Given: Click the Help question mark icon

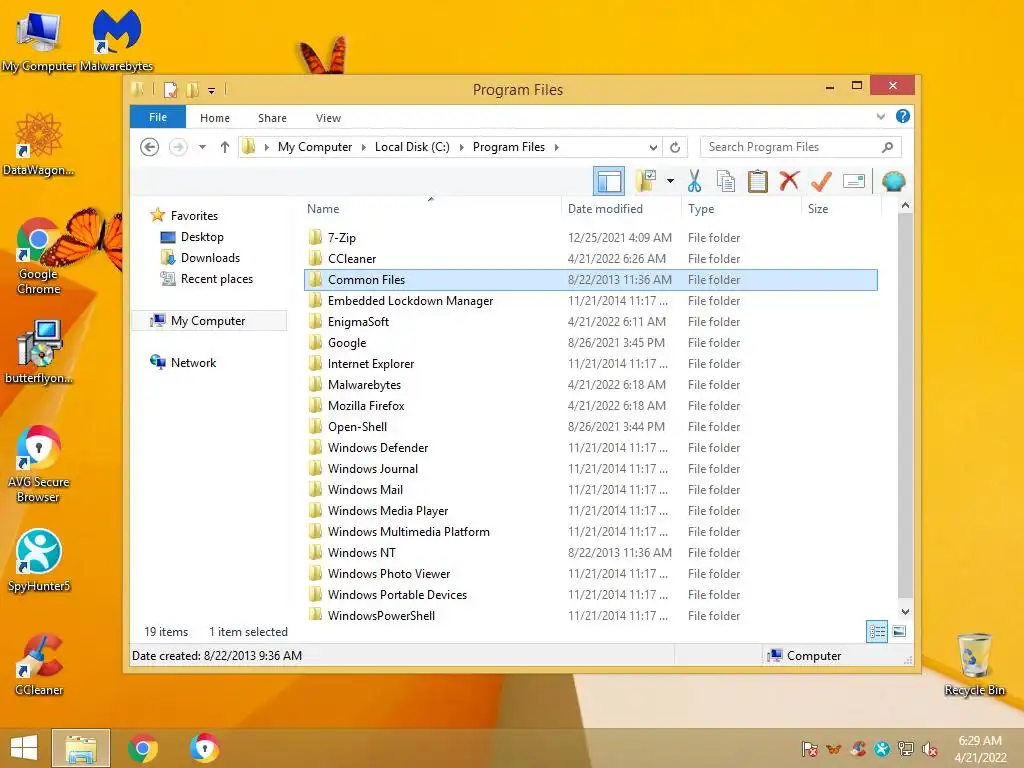Looking at the screenshot, I should 903,116.
